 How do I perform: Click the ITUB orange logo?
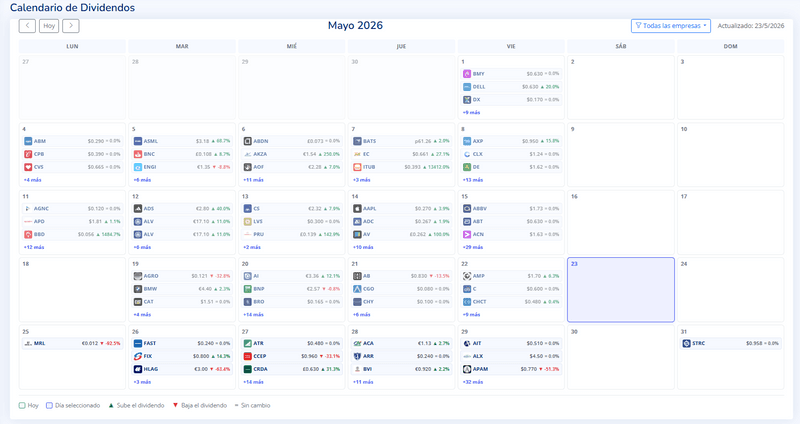357,167
